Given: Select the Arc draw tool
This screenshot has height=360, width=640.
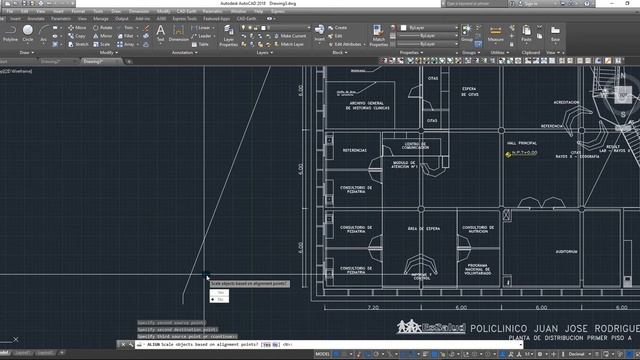Looking at the screenshot, I should pos(43,33).
